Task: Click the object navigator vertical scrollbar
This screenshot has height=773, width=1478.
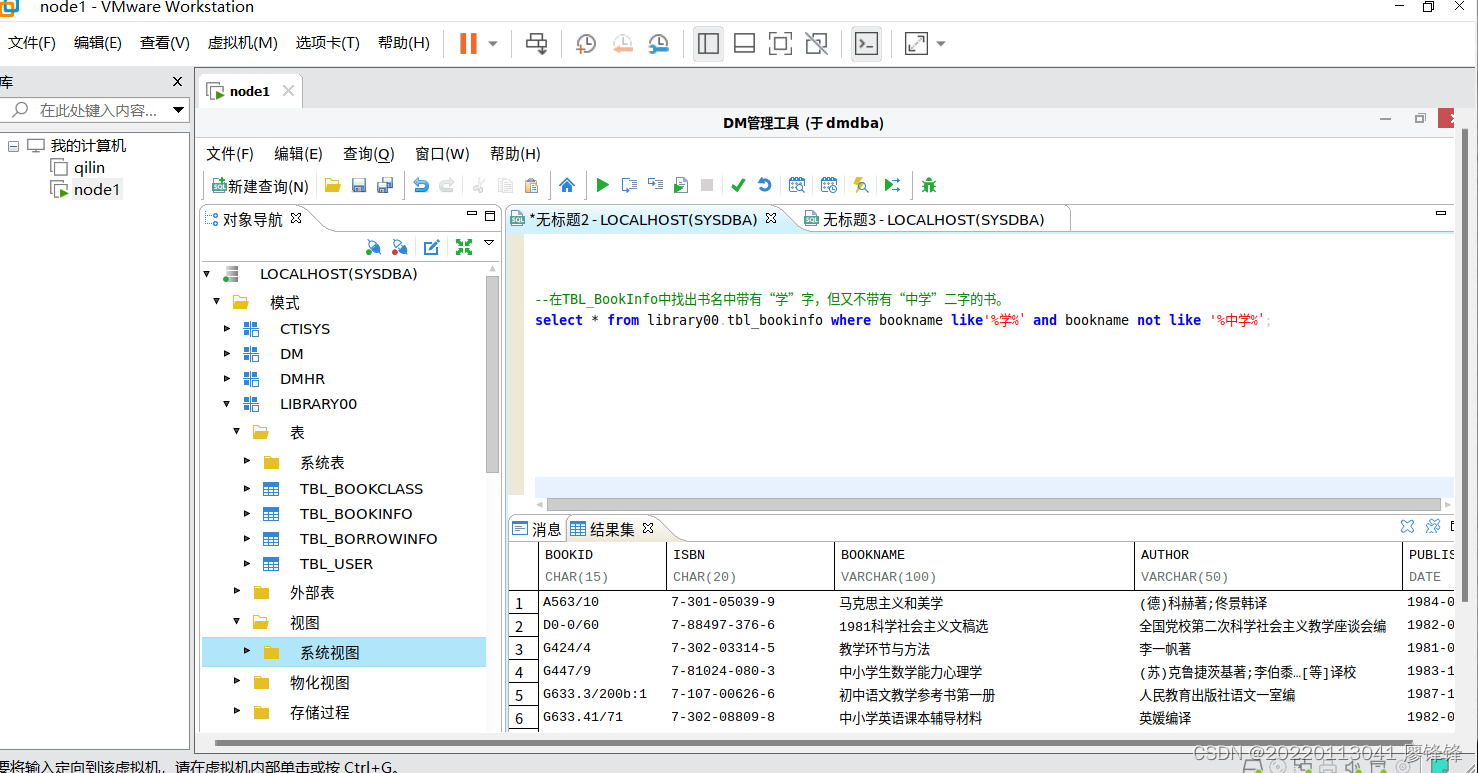Action: pyautogui.click(x=492, y=373)
